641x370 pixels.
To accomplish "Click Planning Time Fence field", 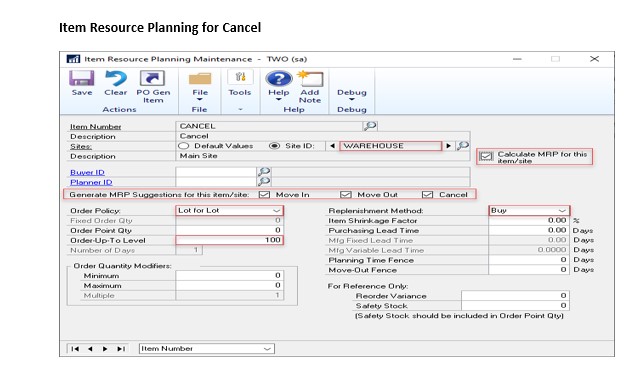I will pyautogui.click(x=529, y=260).
